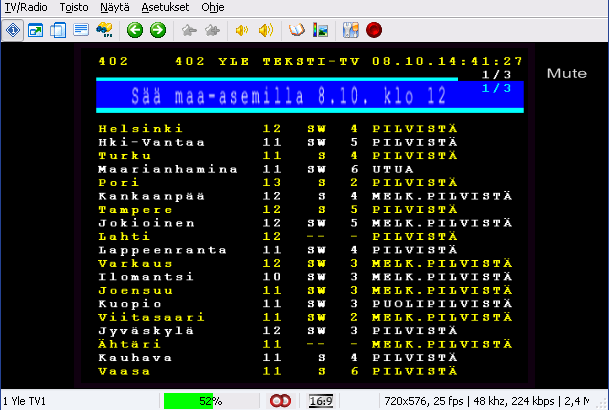Click the white 1/3 subpage indicator
The image size is (610, 412).
(496, 74)
